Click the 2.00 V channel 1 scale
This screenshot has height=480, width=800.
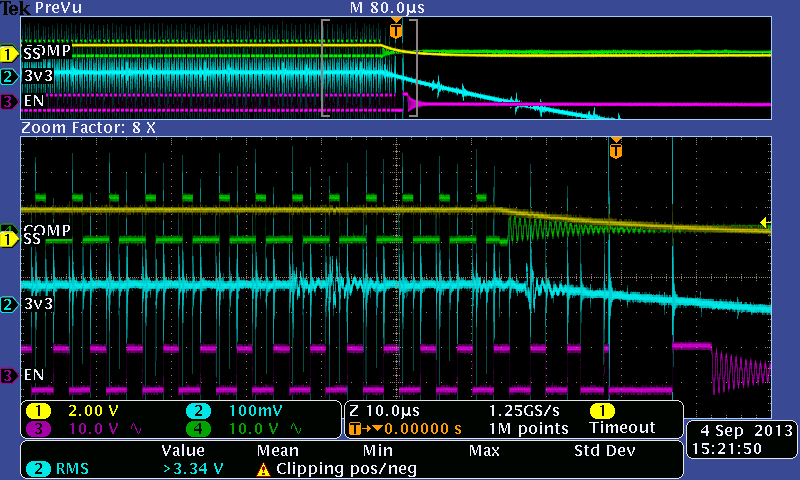(x=93, y=411)
